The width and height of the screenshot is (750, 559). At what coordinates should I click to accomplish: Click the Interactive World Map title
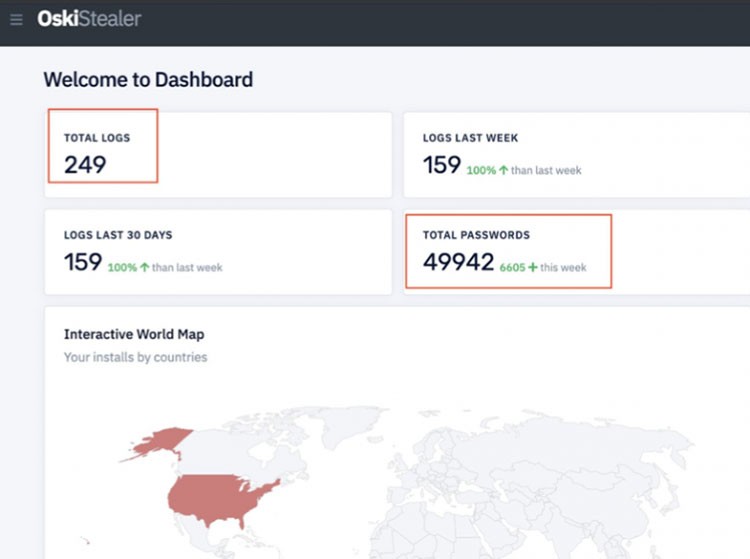(134, 334)
